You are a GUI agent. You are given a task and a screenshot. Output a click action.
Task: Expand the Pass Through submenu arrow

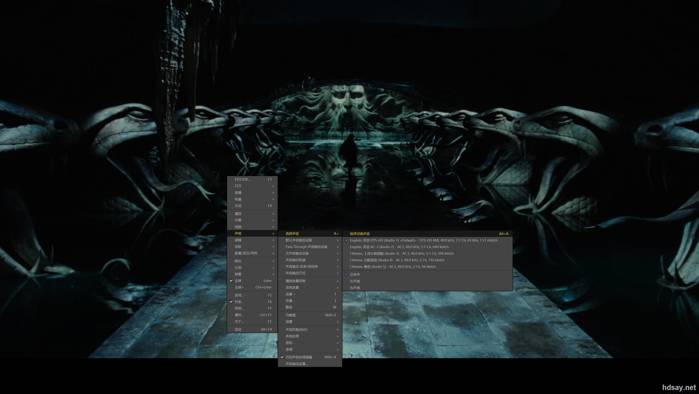pos(337,246)
